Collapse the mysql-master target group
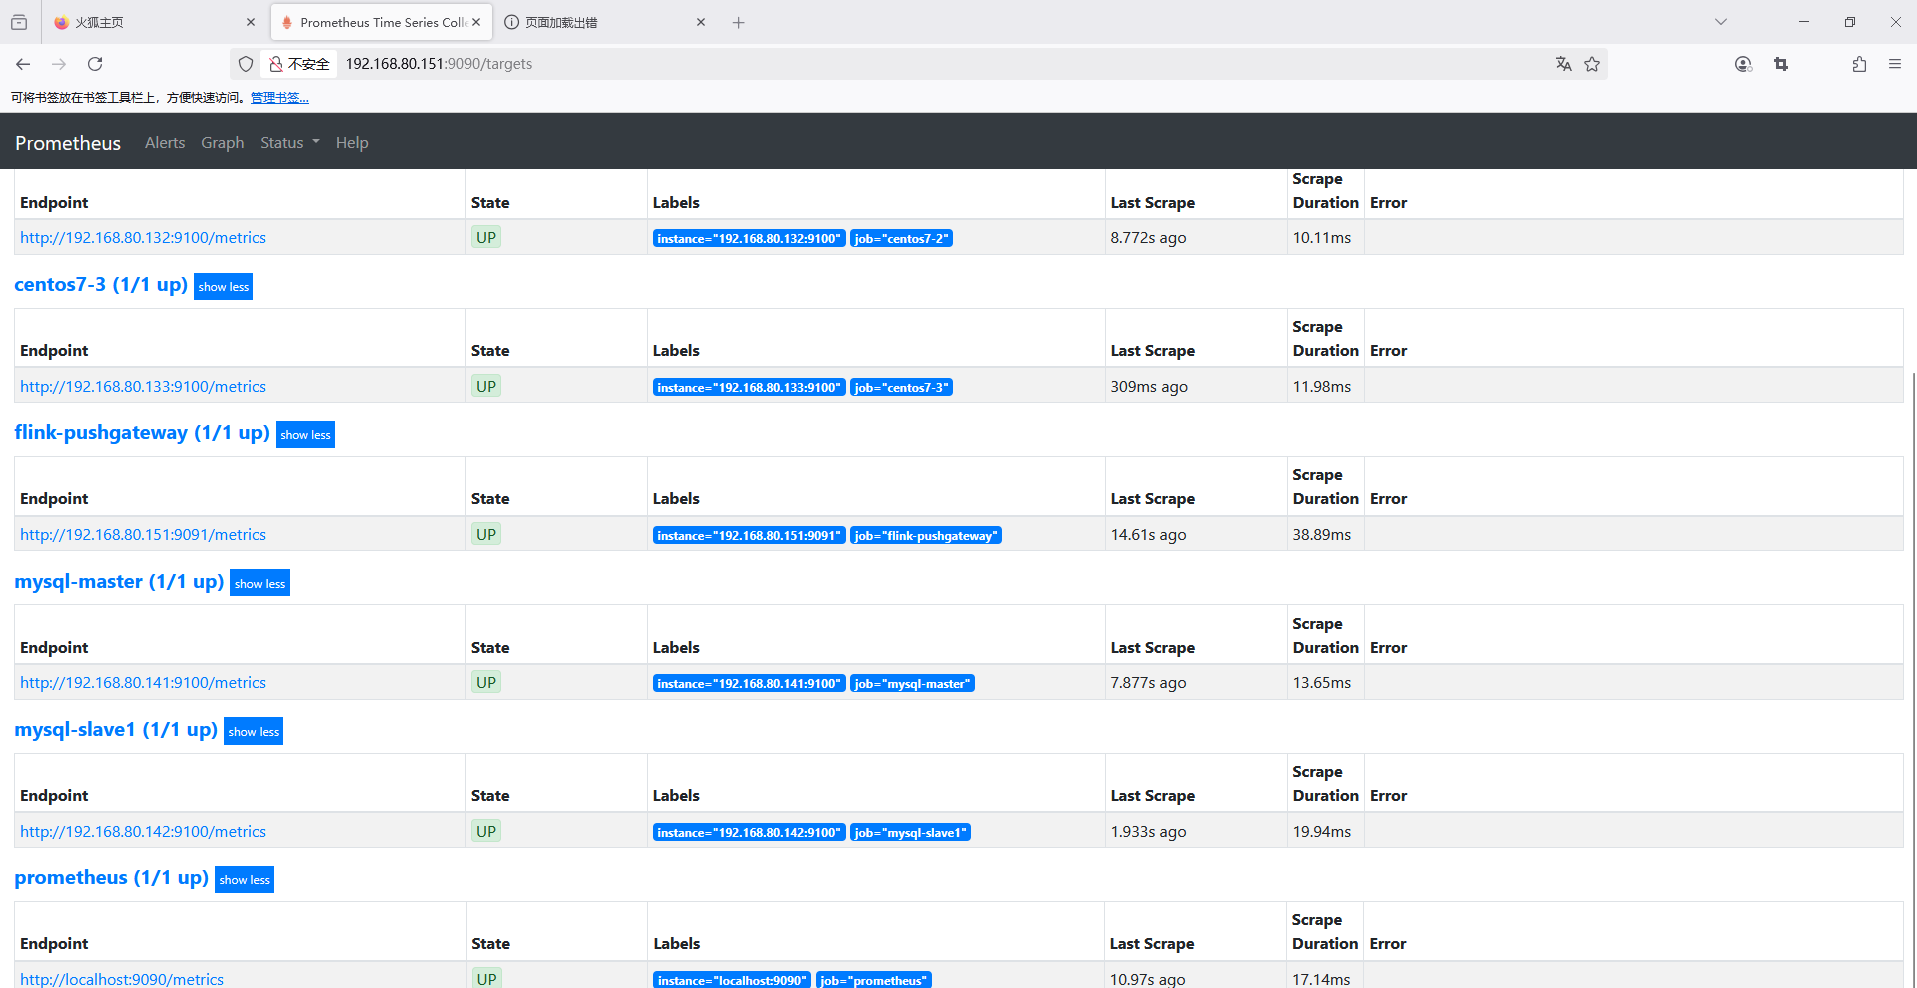 (260, 583)
